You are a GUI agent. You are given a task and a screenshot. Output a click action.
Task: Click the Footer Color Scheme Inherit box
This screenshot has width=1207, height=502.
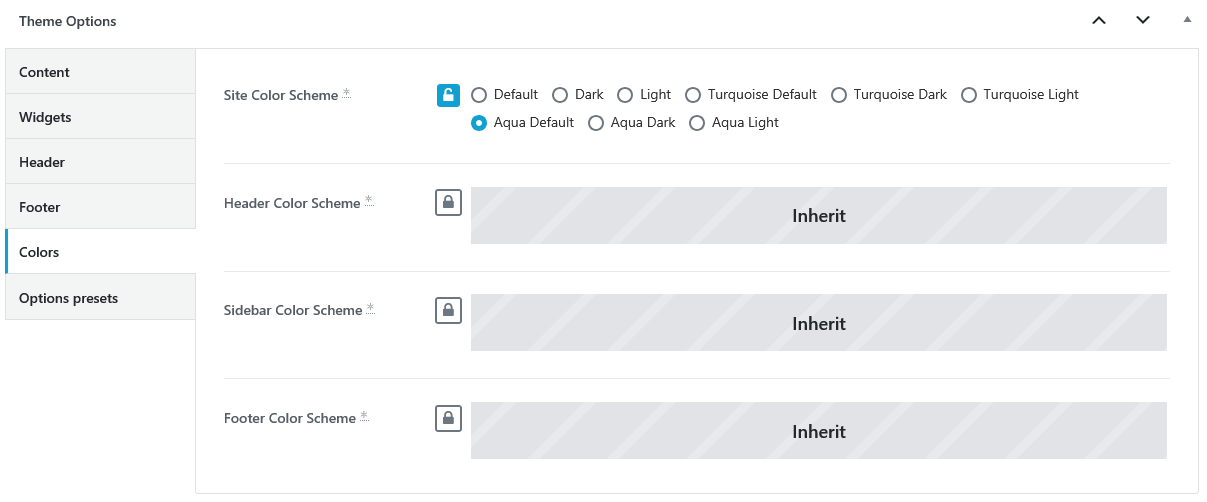click(819, 431)
